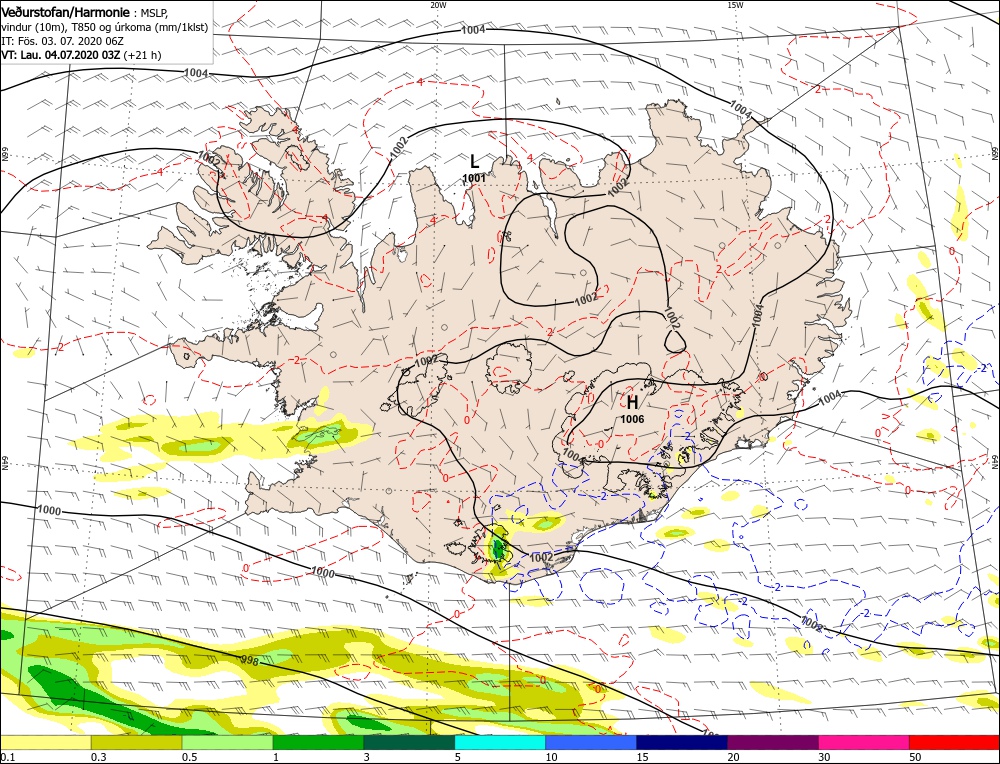Click the '15W' longitude label

coord(735,4)
